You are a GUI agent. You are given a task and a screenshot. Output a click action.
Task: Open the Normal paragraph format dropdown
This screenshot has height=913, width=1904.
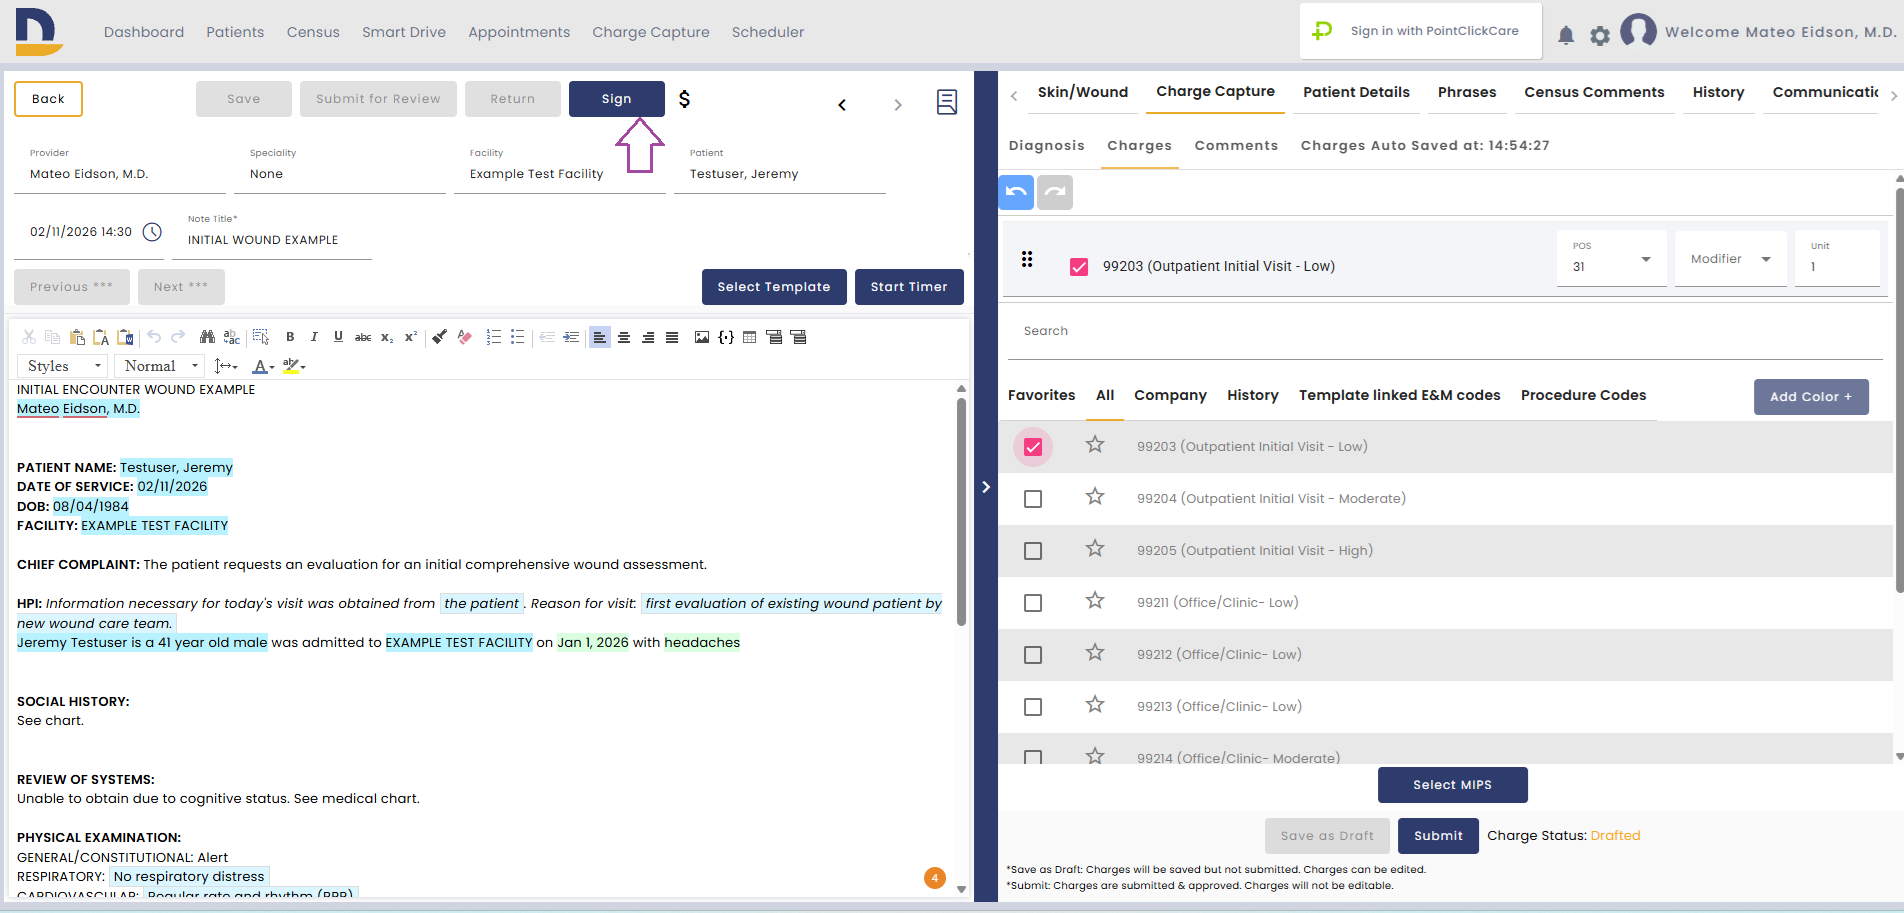tap(160, 366)
